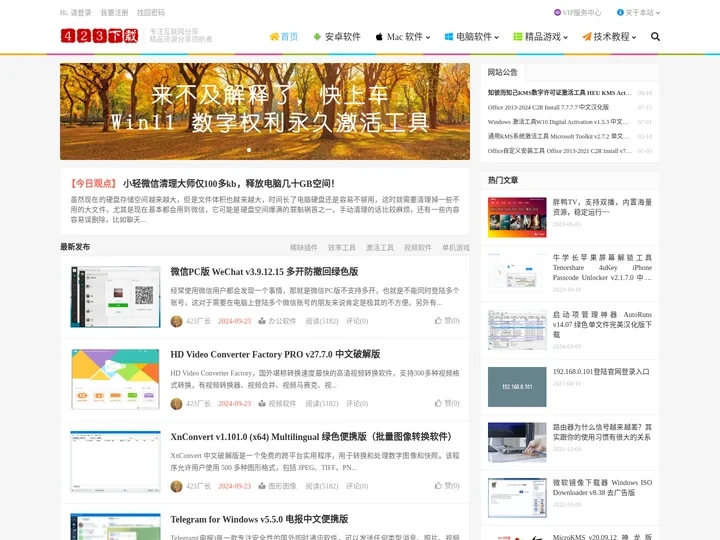Image resolution: width=720 pixels, height=540 pixels.
Task: Open HD Video Converter Factory PRO article title
Action: pyautogui.click(x=275, y=354)
